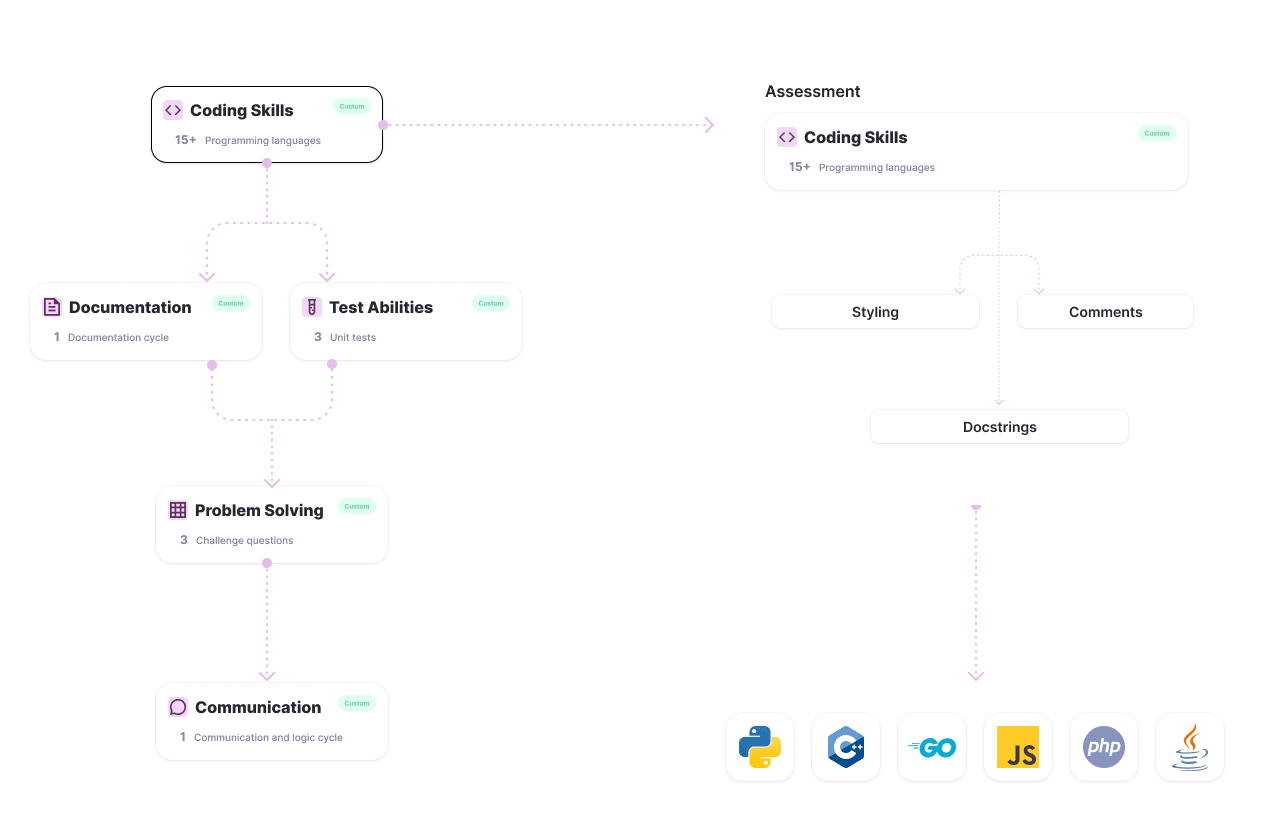This screenshot has width=1276, height=831.
Task: Click Custom badge on Problem Solving card
Action: pos(357,506)
